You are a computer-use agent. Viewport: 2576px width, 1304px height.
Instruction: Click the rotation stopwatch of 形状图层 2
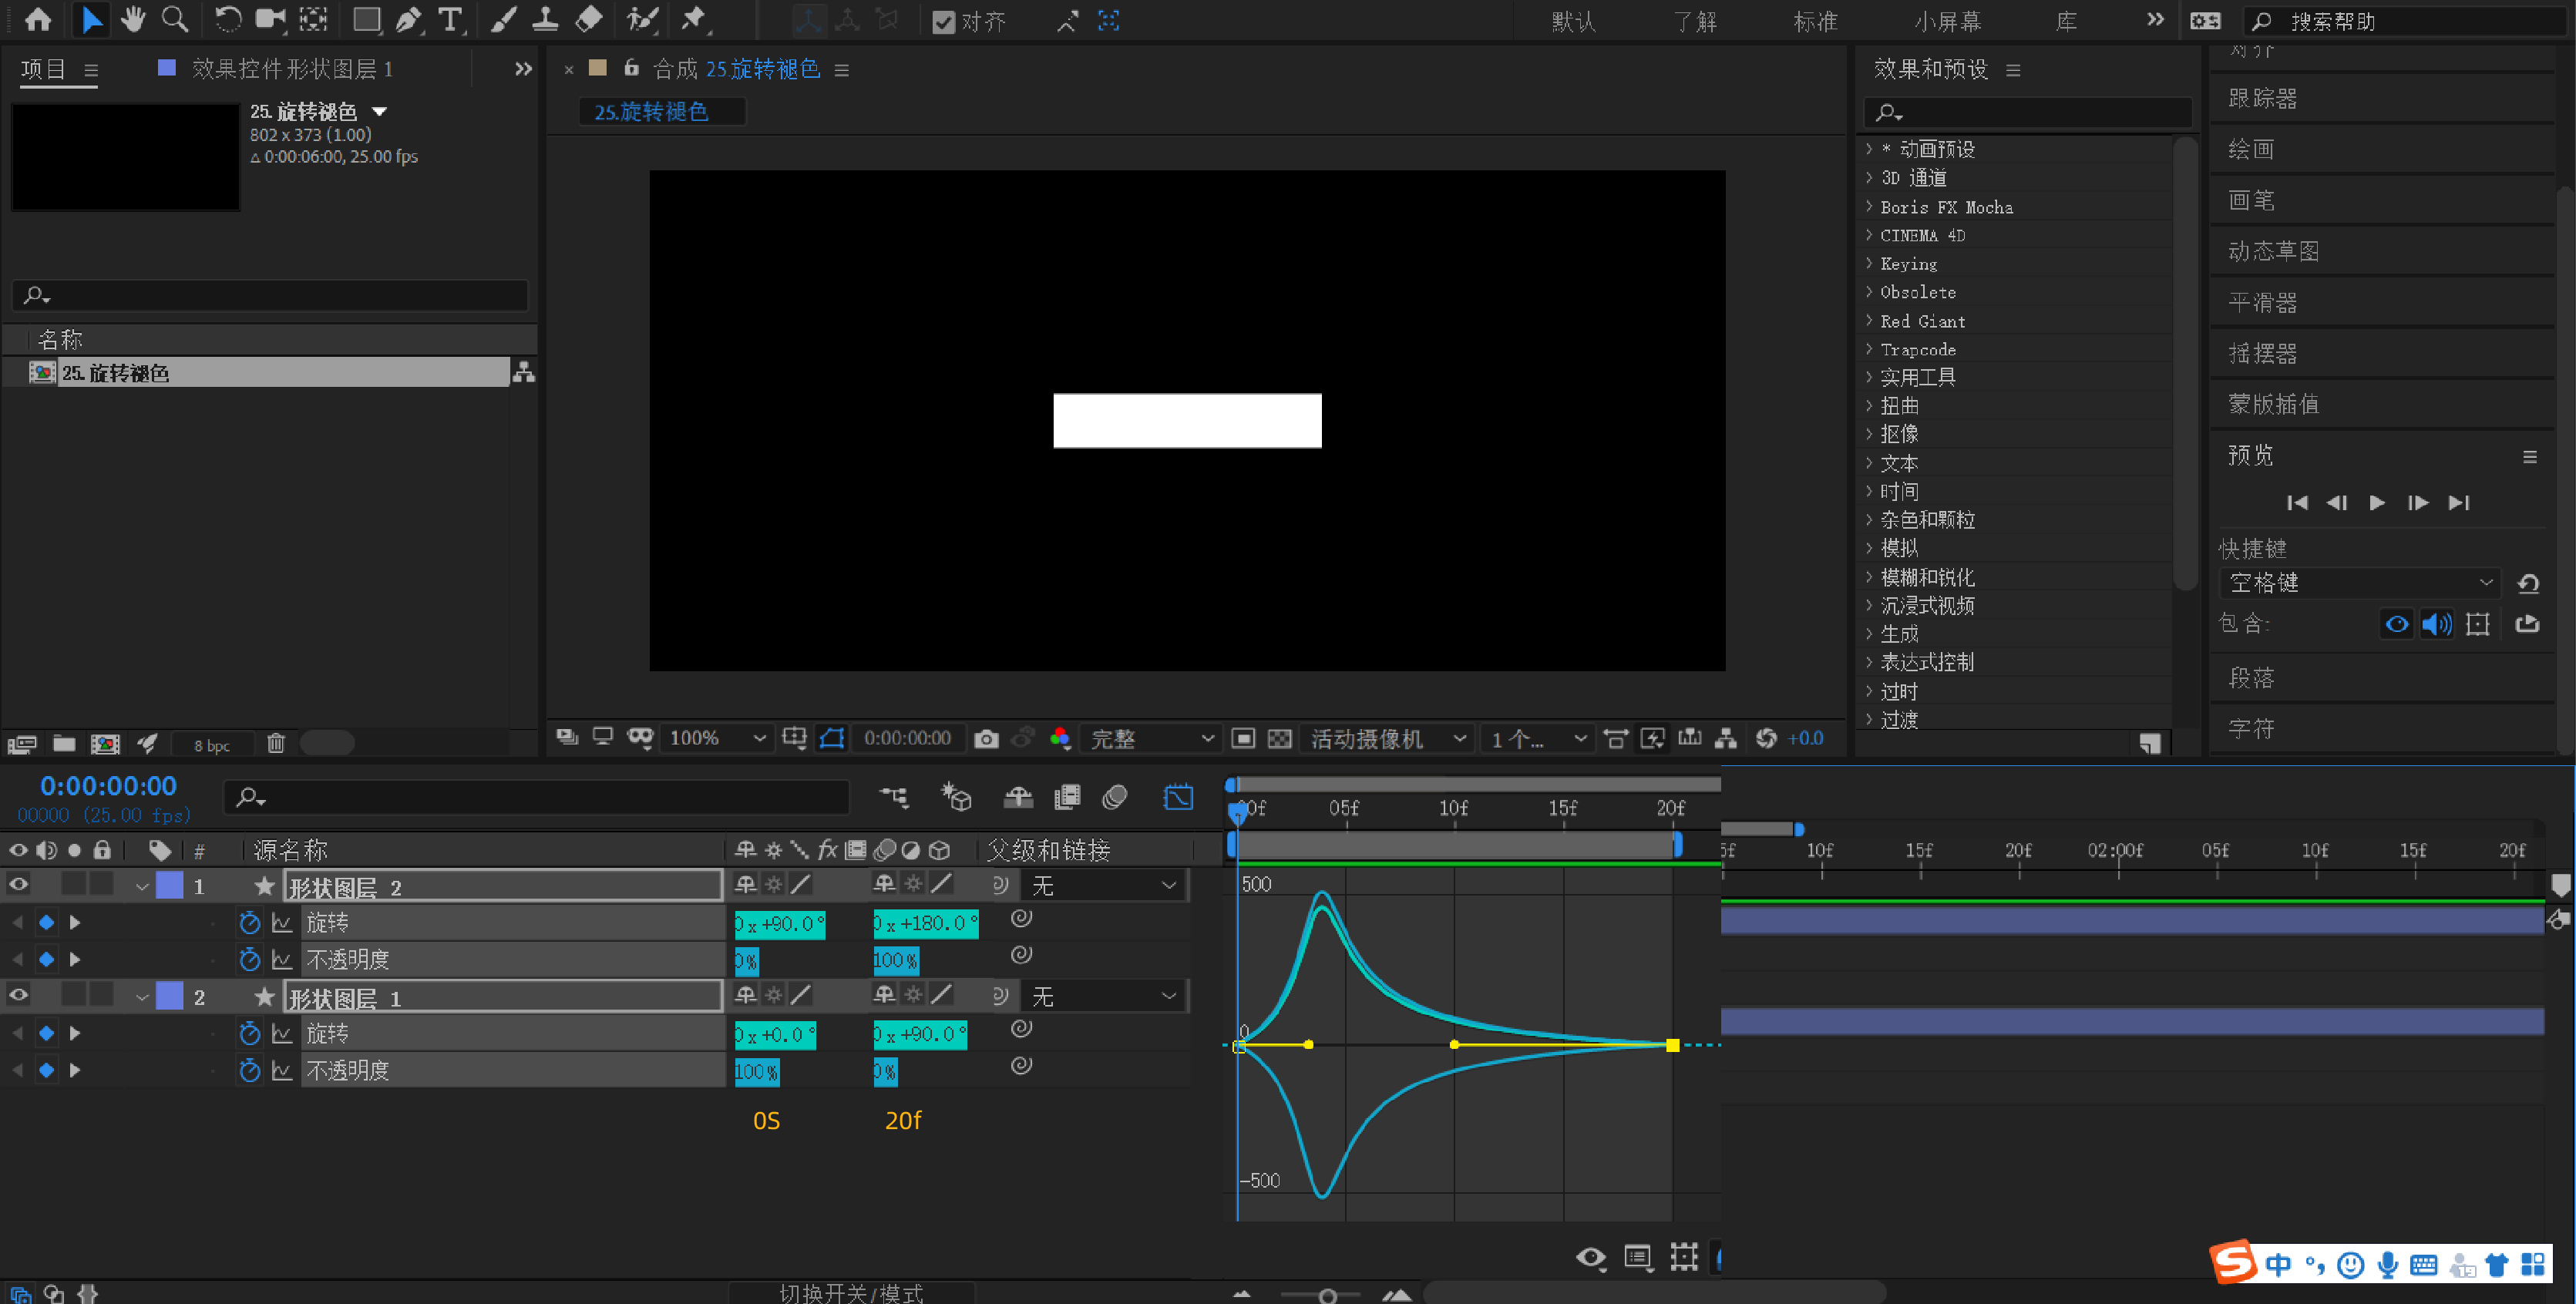(x=250, y=922)
